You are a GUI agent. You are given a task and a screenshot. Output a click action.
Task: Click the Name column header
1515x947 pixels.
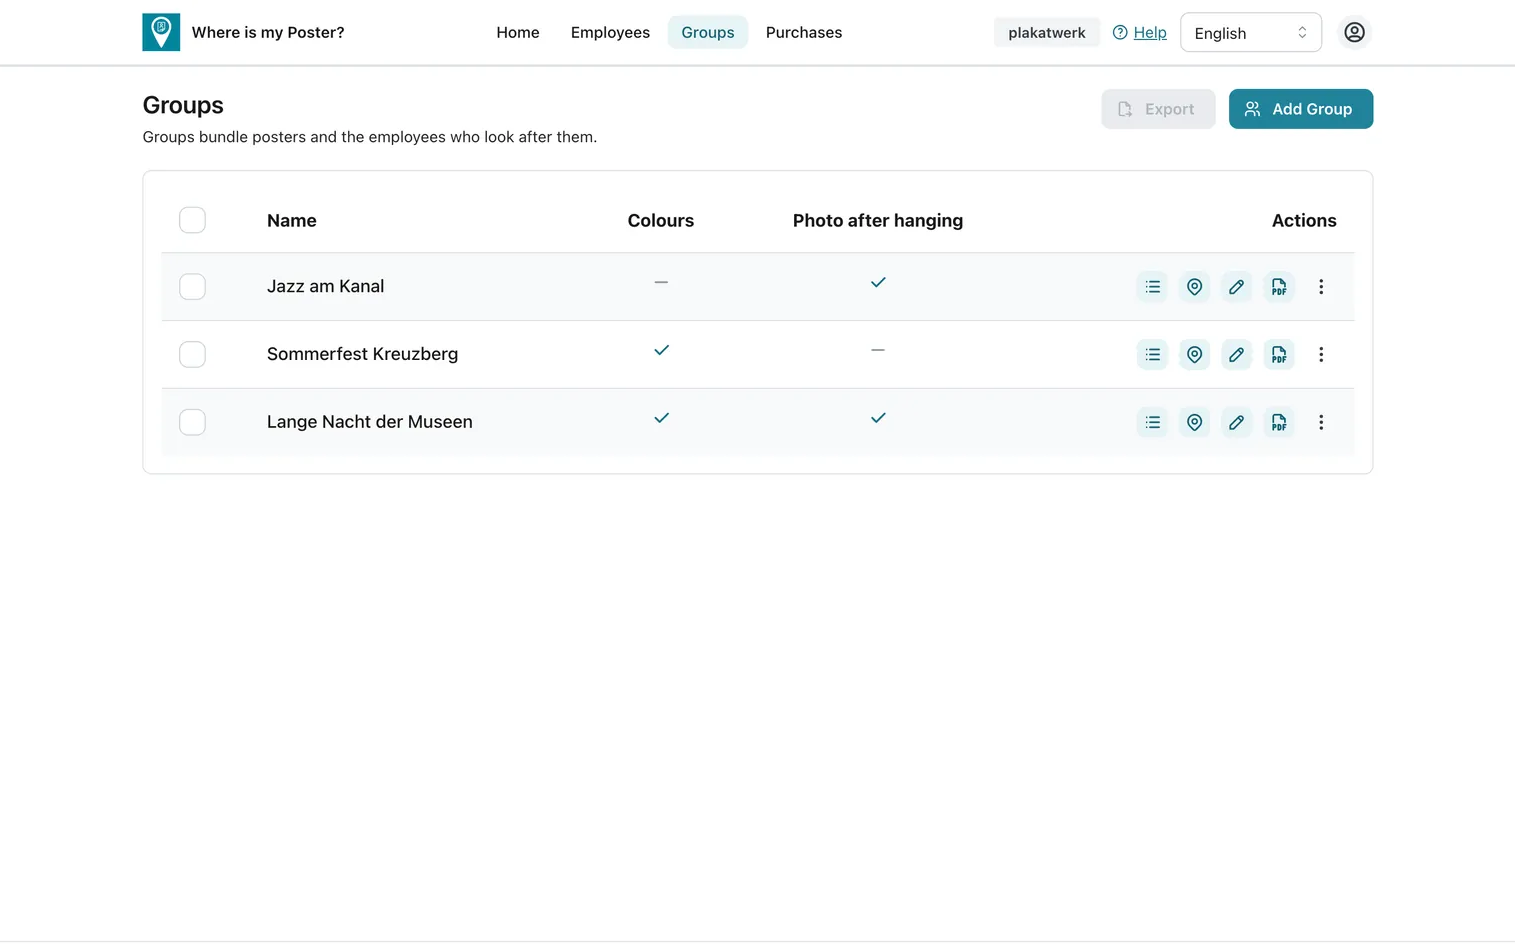point(291,221)
